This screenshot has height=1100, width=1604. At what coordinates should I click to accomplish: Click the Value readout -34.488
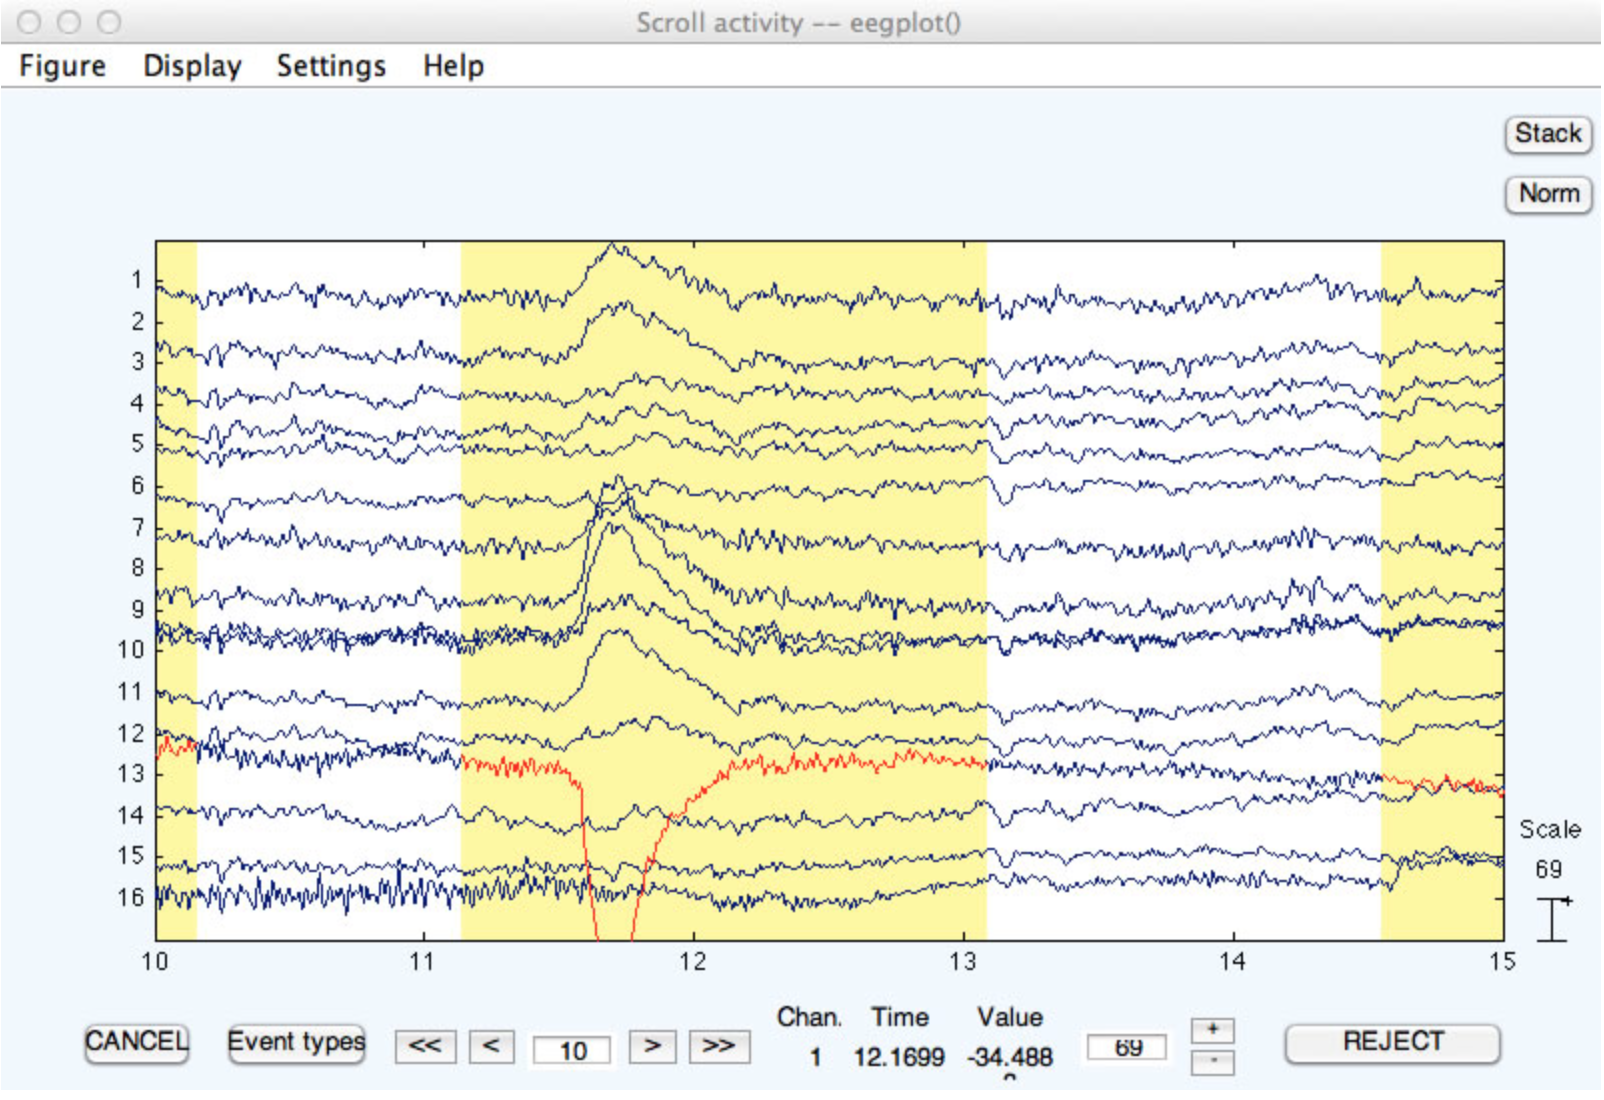click(x=1009, y=1057)
